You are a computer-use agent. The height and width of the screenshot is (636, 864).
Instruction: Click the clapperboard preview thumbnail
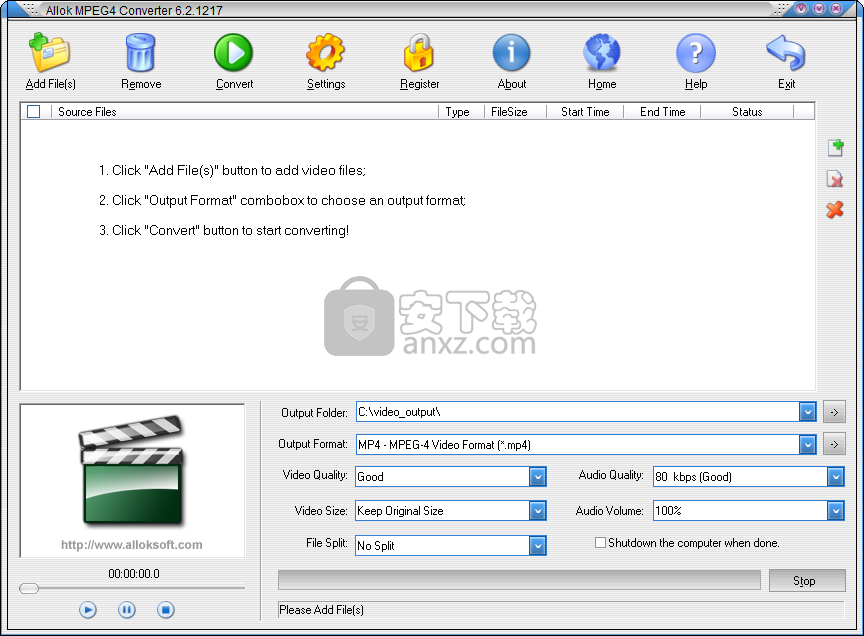tap(132, 469)
